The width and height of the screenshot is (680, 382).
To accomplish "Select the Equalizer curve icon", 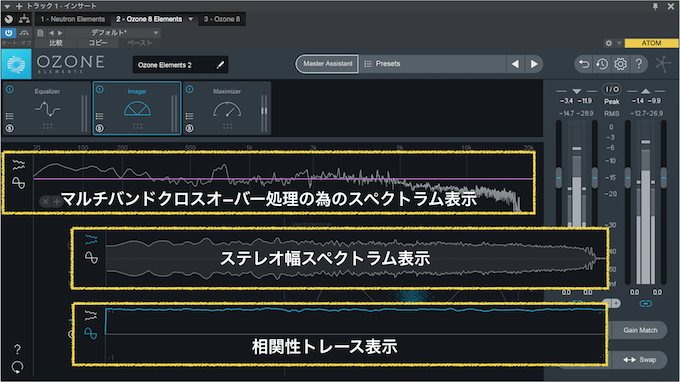I will pyautogui.click(x=47, y=108).
